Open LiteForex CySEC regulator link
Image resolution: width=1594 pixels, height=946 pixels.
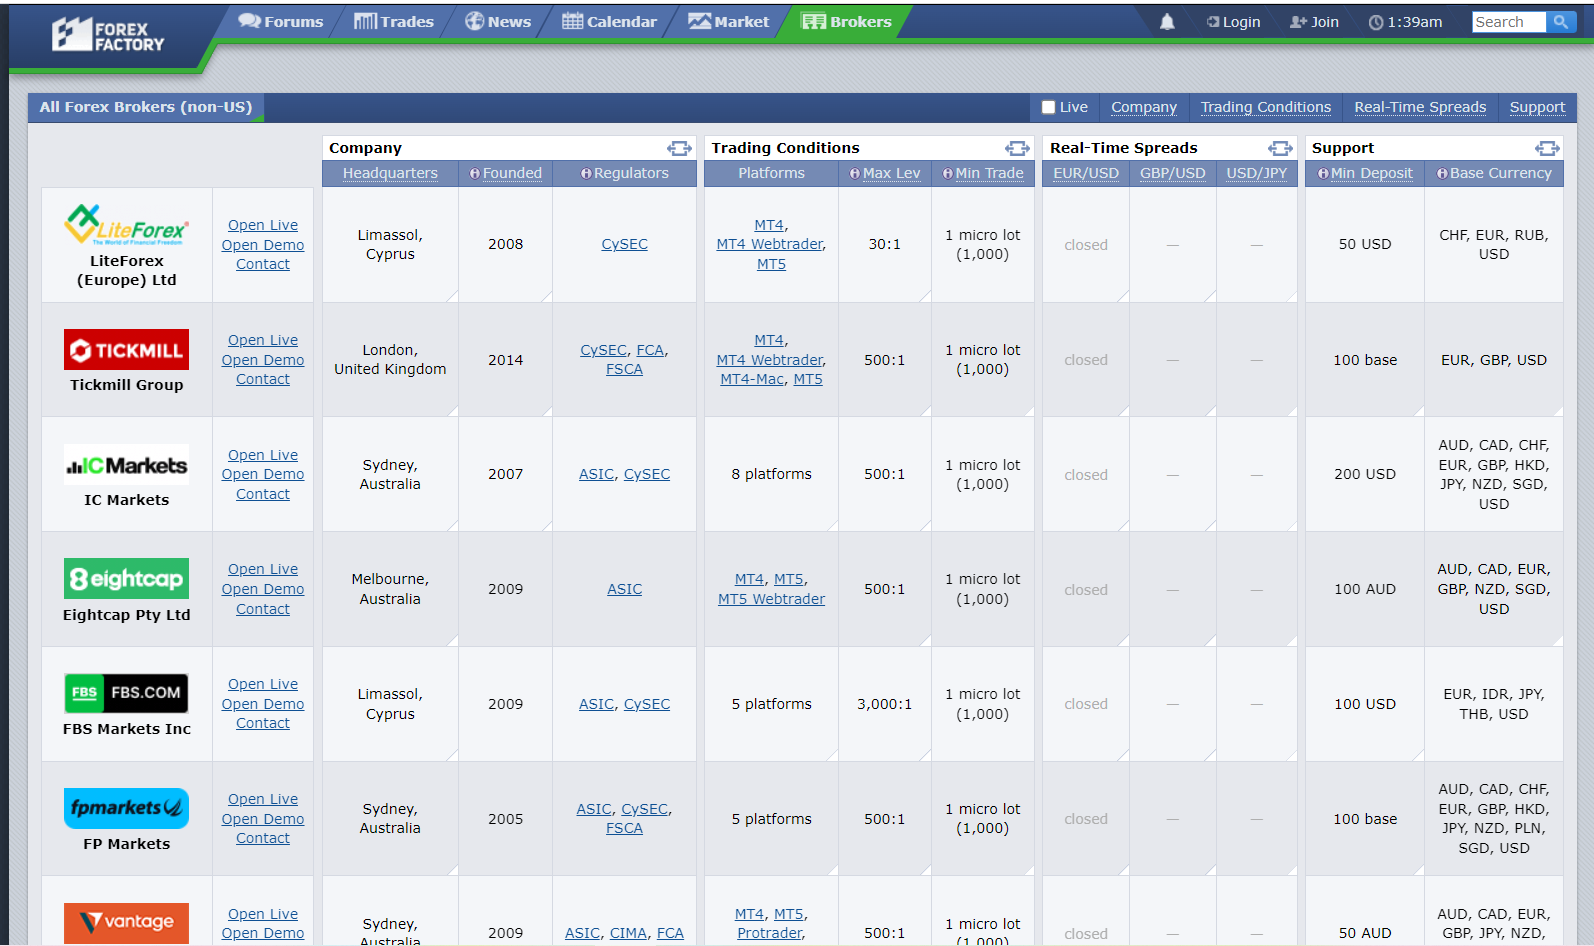coord(624,244)
